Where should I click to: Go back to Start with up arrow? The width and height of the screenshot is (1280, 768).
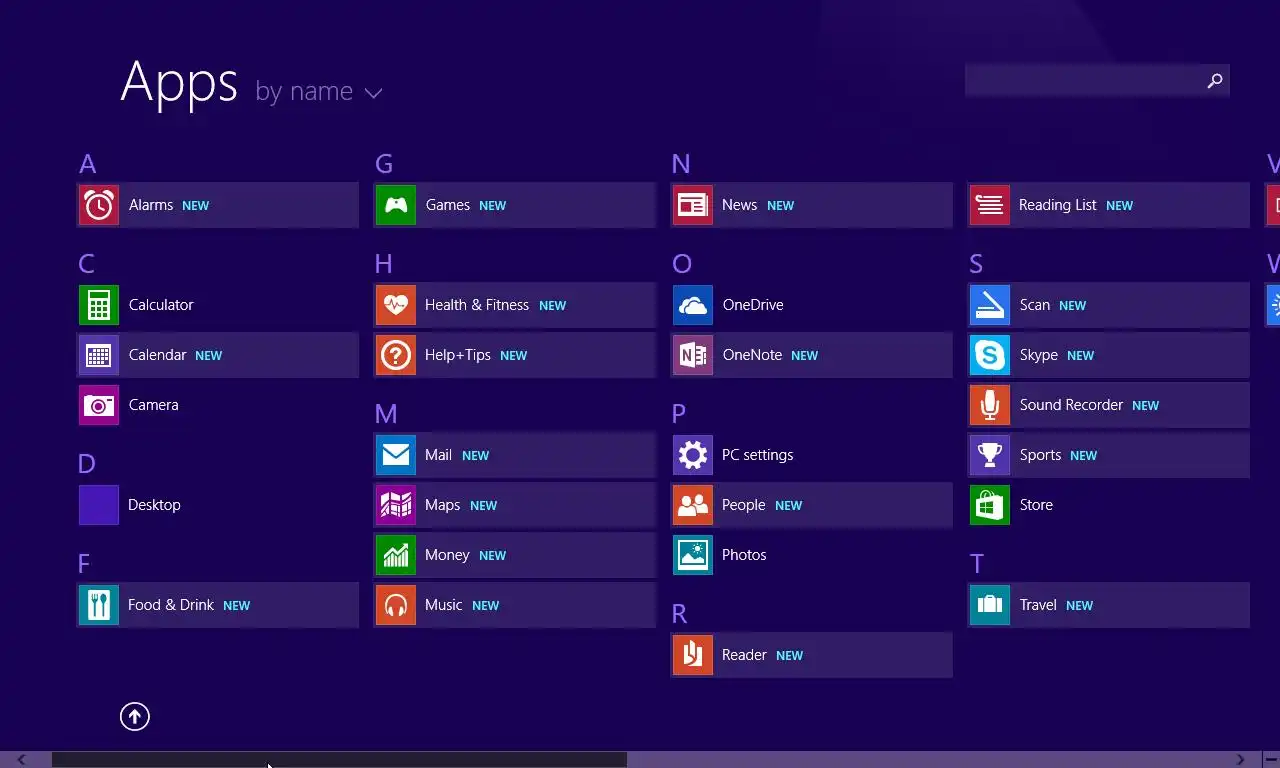[x=135, y=716]
